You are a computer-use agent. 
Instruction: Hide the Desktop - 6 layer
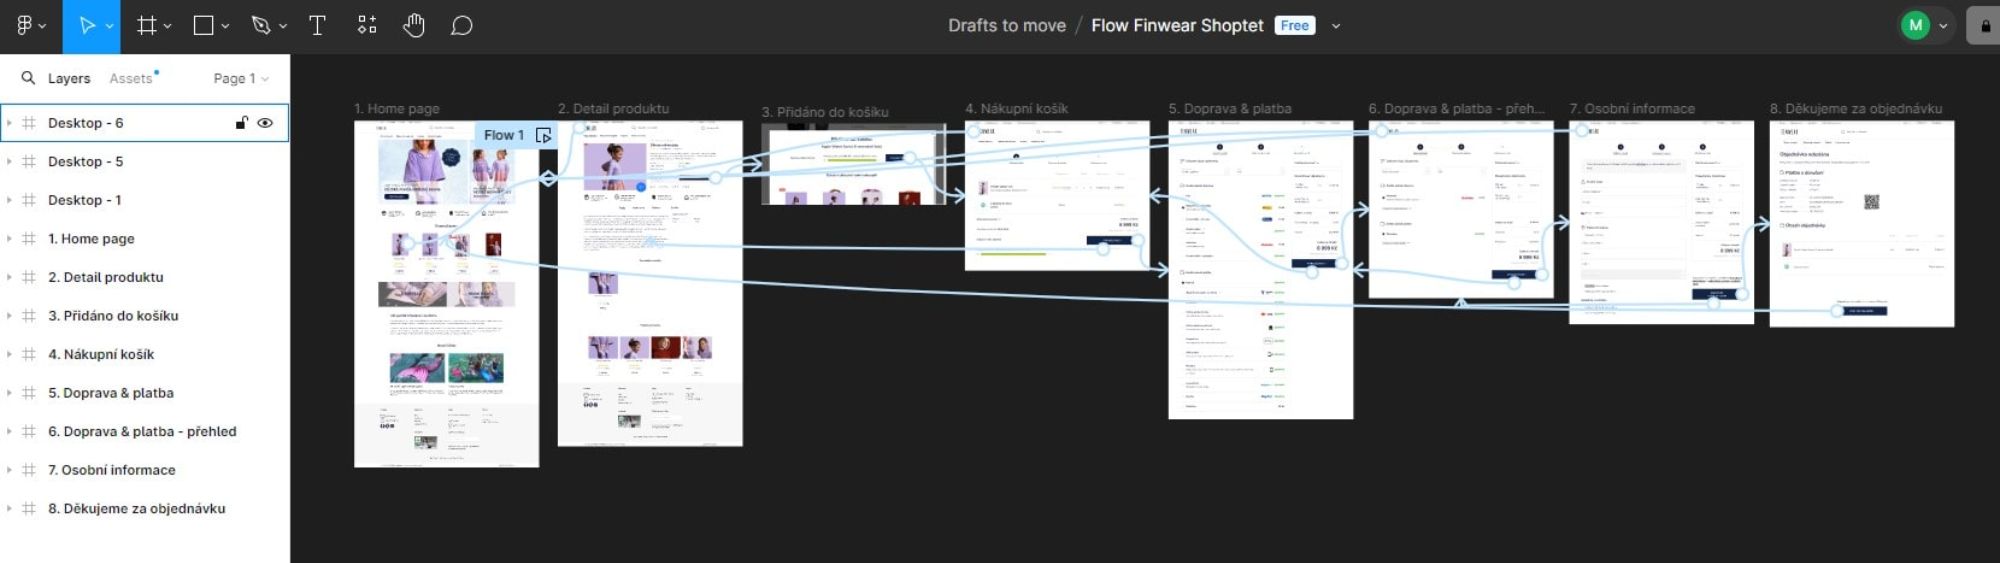pos(265,123)
